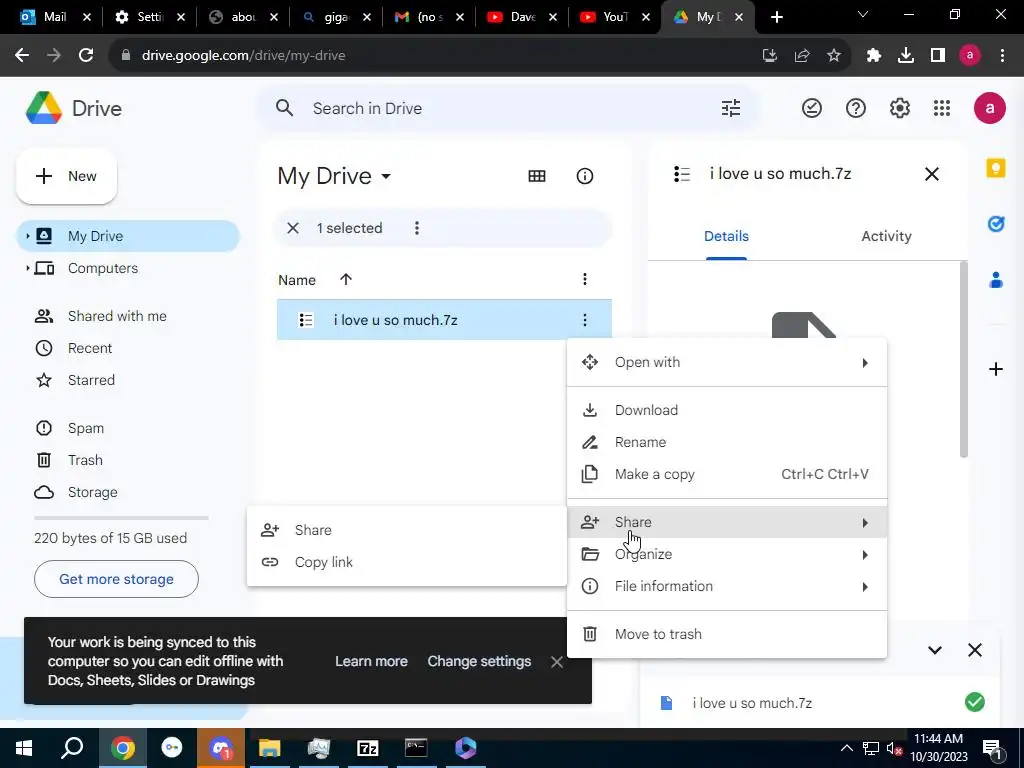
Task: Click Get Add-ons plus icon
Action: pyautogui.click(x=996, y=369)
